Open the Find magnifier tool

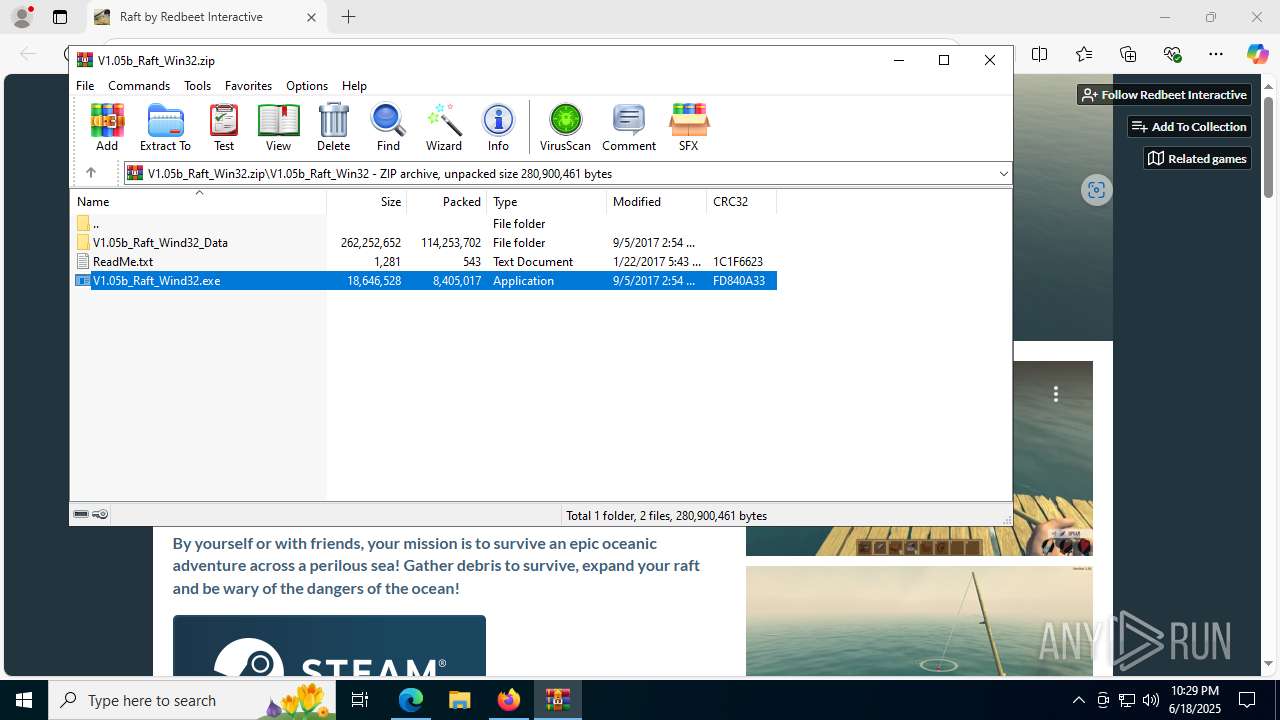388,127
